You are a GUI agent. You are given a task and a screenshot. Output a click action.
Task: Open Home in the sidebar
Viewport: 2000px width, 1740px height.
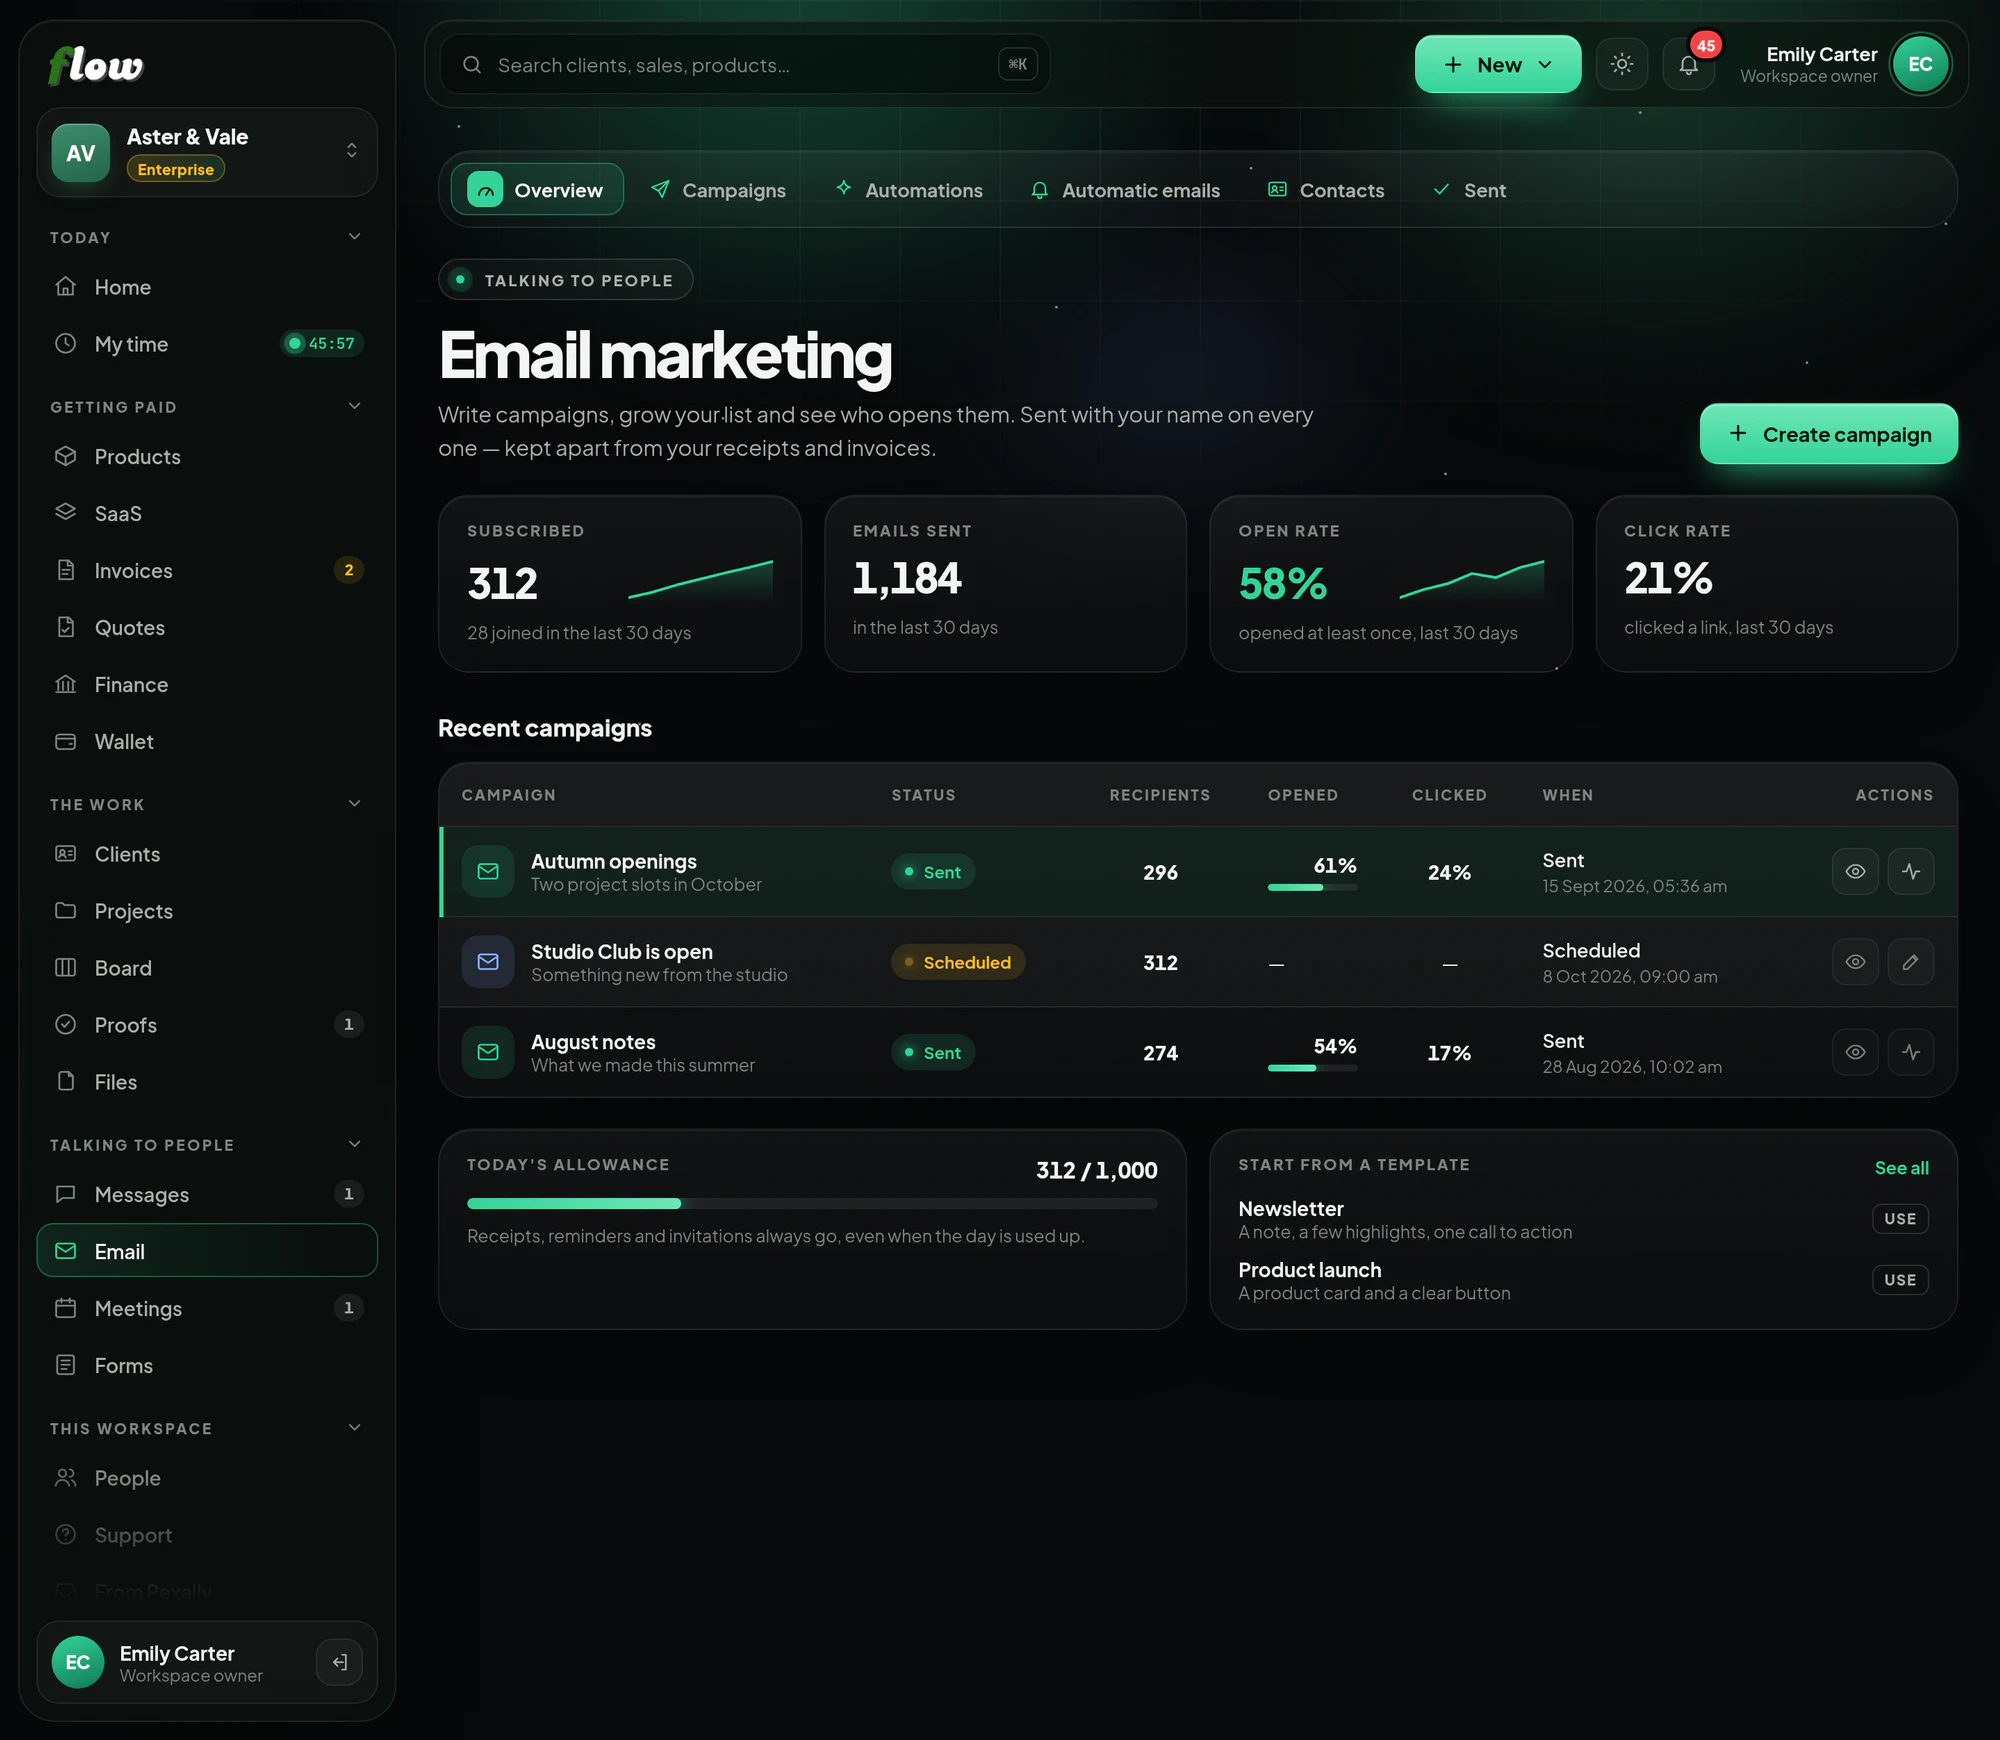click(x=207, y=287)
